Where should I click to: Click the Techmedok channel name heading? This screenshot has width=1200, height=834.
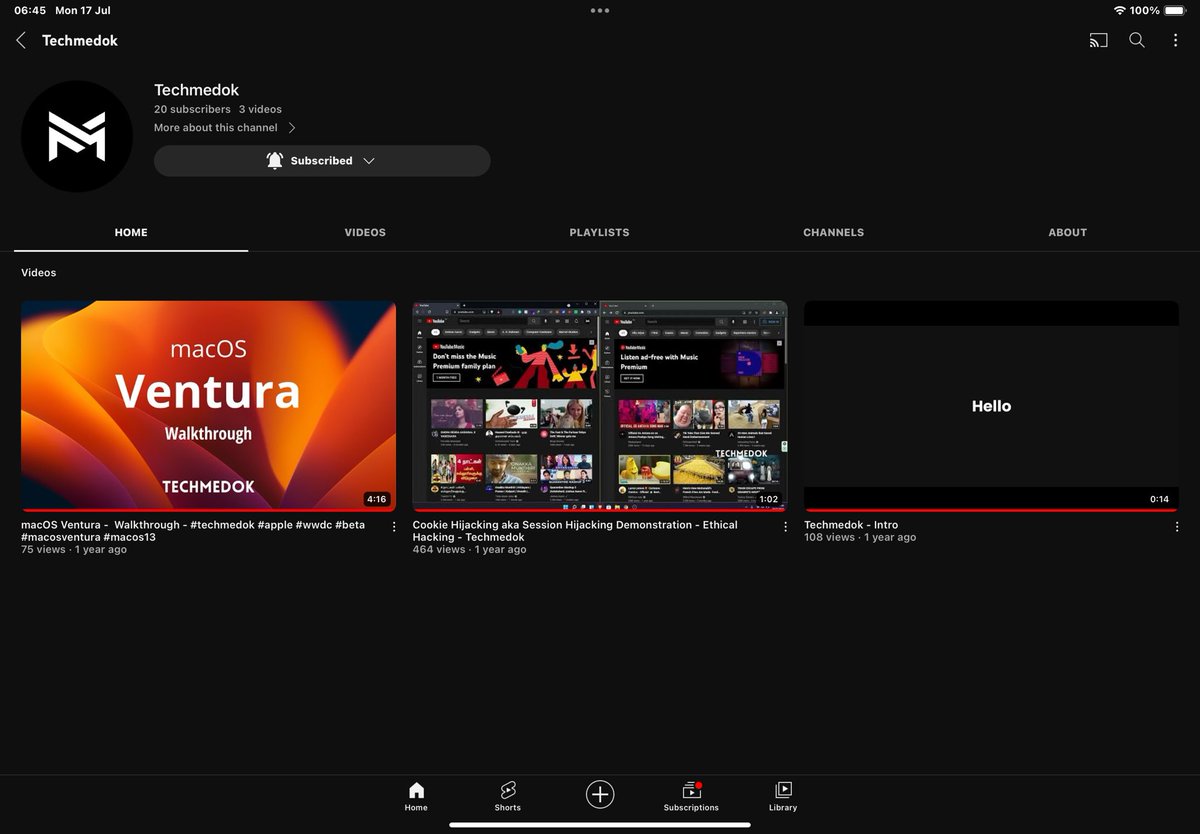tap(197, 90)
